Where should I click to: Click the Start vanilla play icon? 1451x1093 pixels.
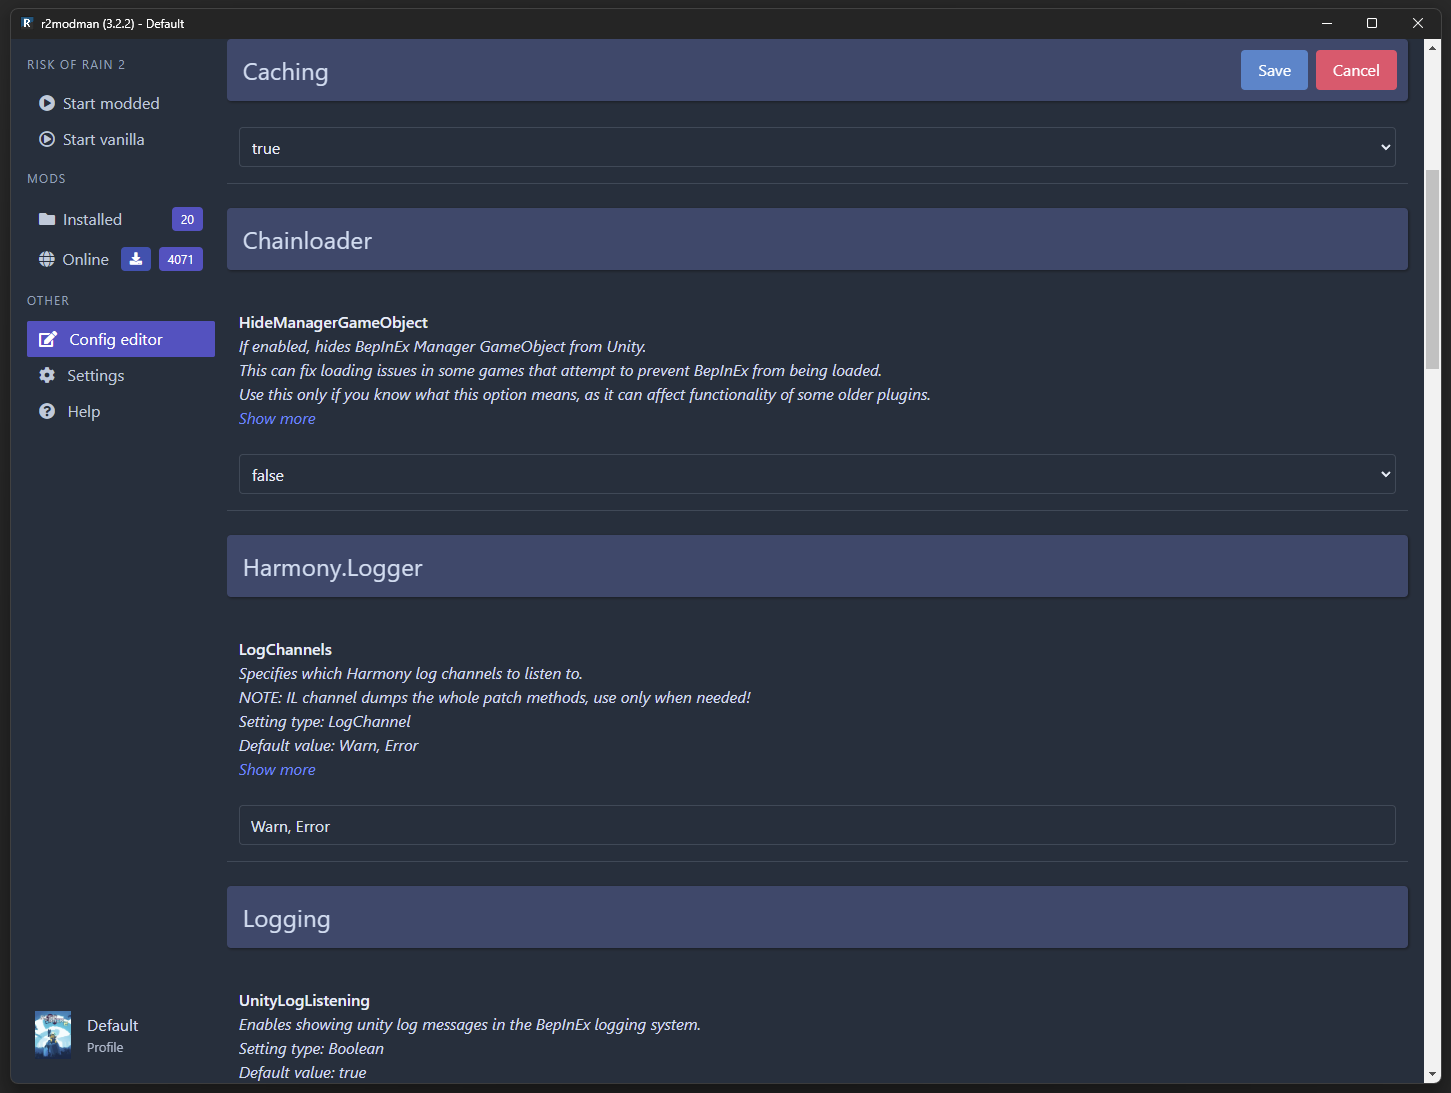tap(47, 139)
